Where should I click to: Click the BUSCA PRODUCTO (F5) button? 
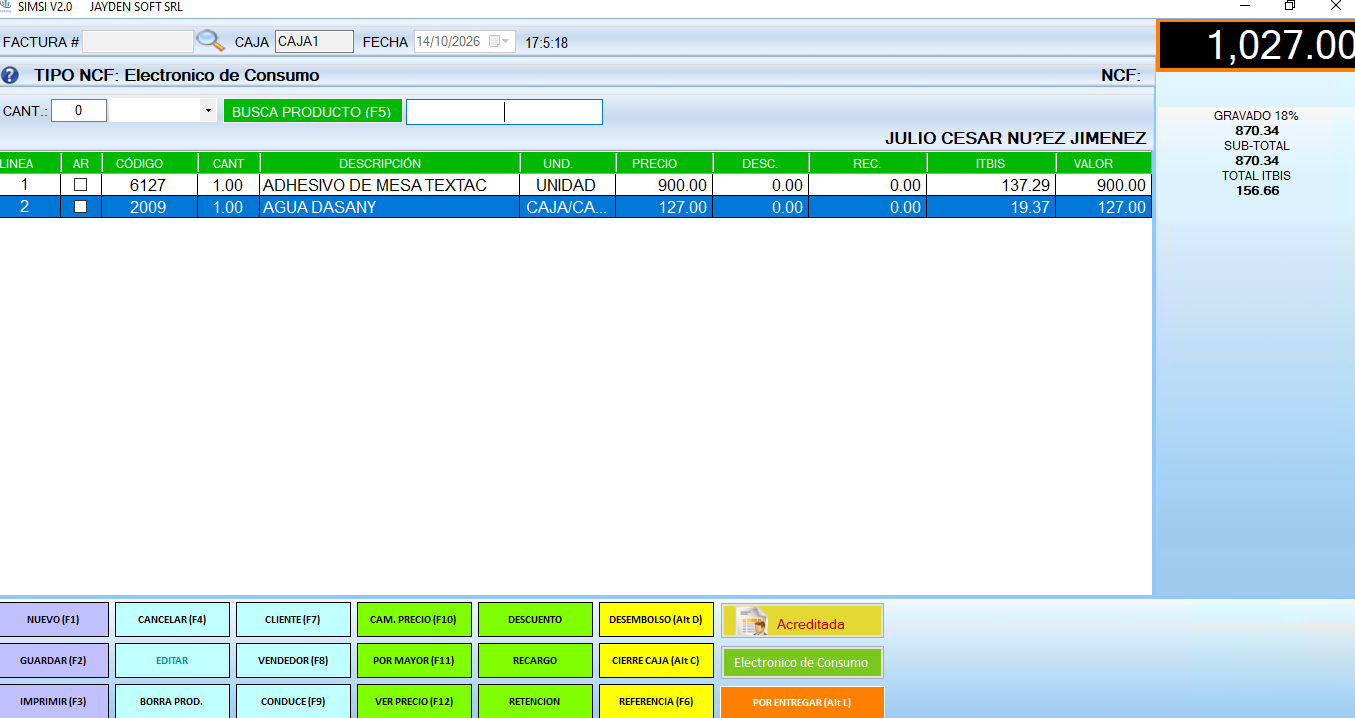pos(312,111)
